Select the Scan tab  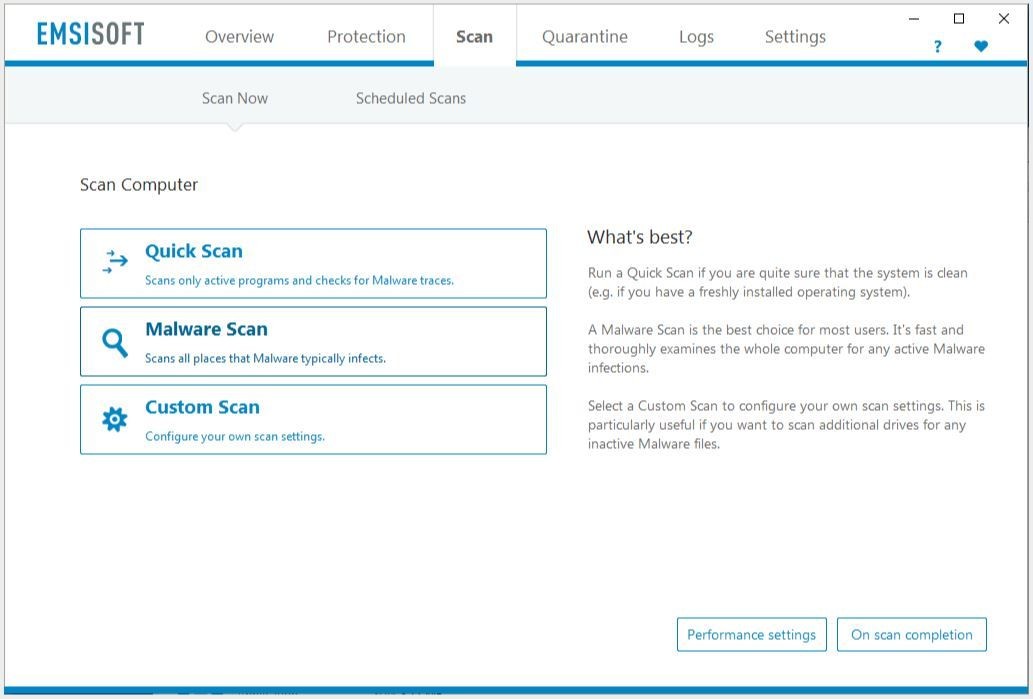point(474,37)
